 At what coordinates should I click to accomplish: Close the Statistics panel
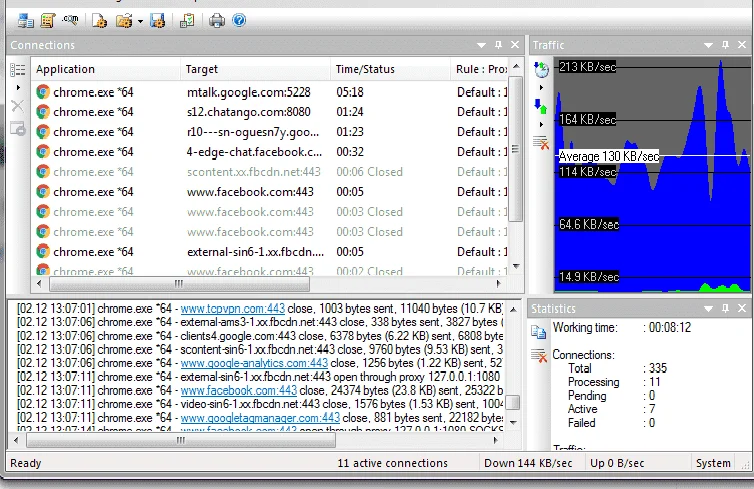tap(742, 308)
